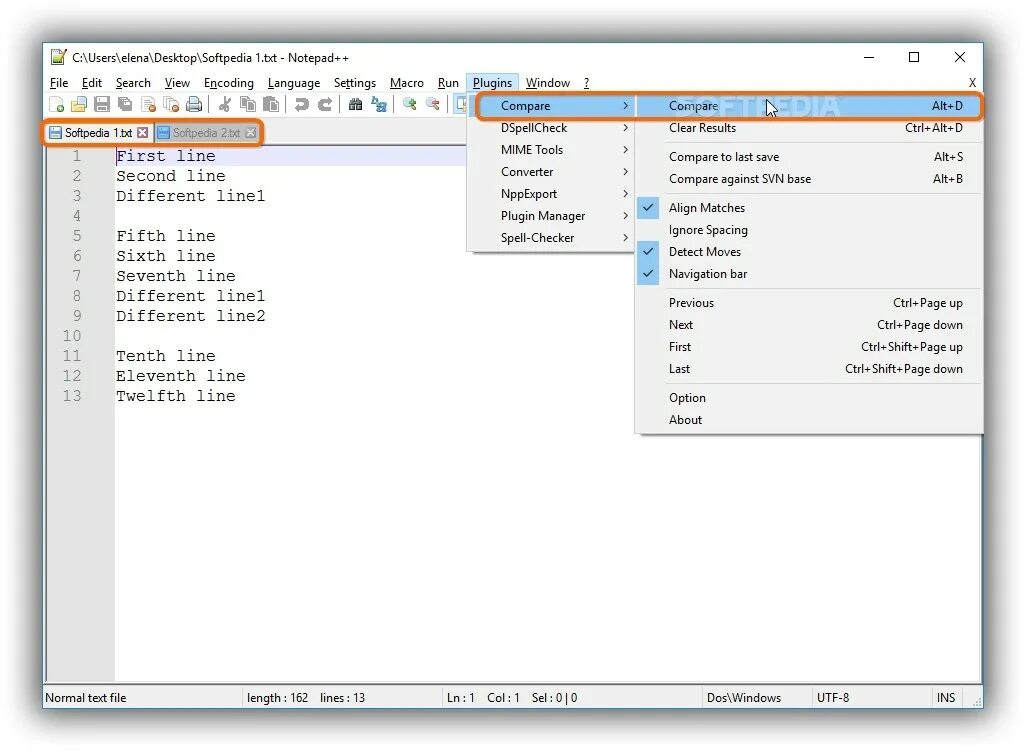Print the document using the Print icon
This screenshot has width=1026, height=751.
click(194, 104)
